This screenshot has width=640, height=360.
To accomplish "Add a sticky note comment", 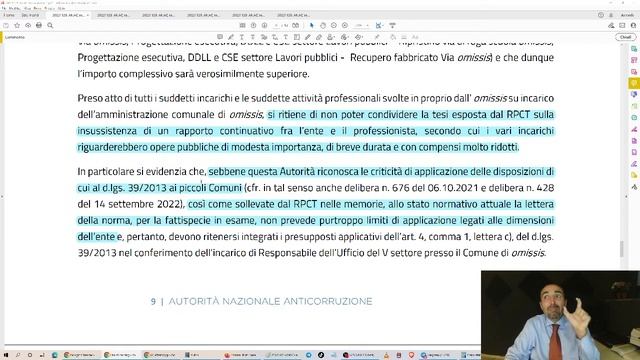I will (x=220, y=37).
